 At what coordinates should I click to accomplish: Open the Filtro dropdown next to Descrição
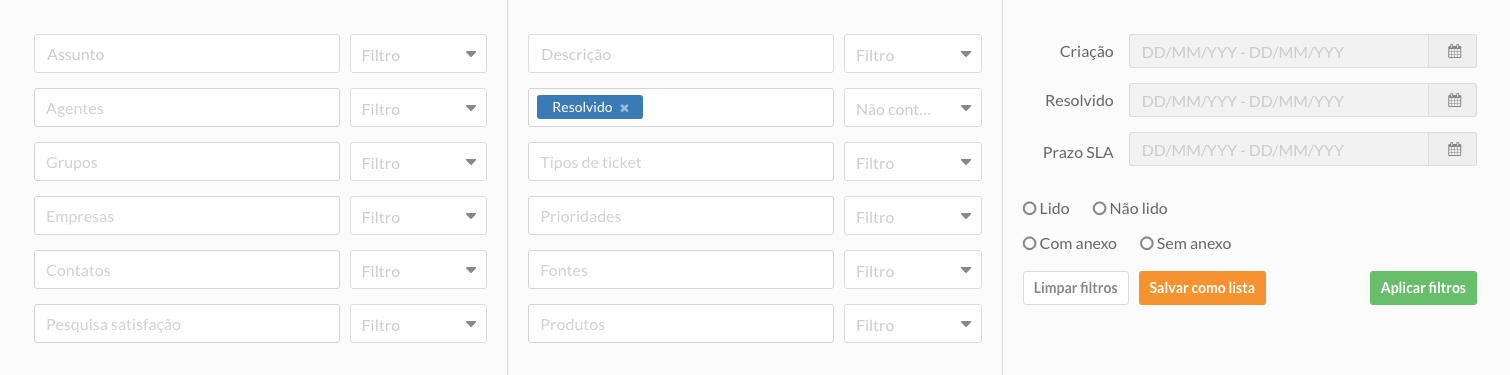pos(913,54)
